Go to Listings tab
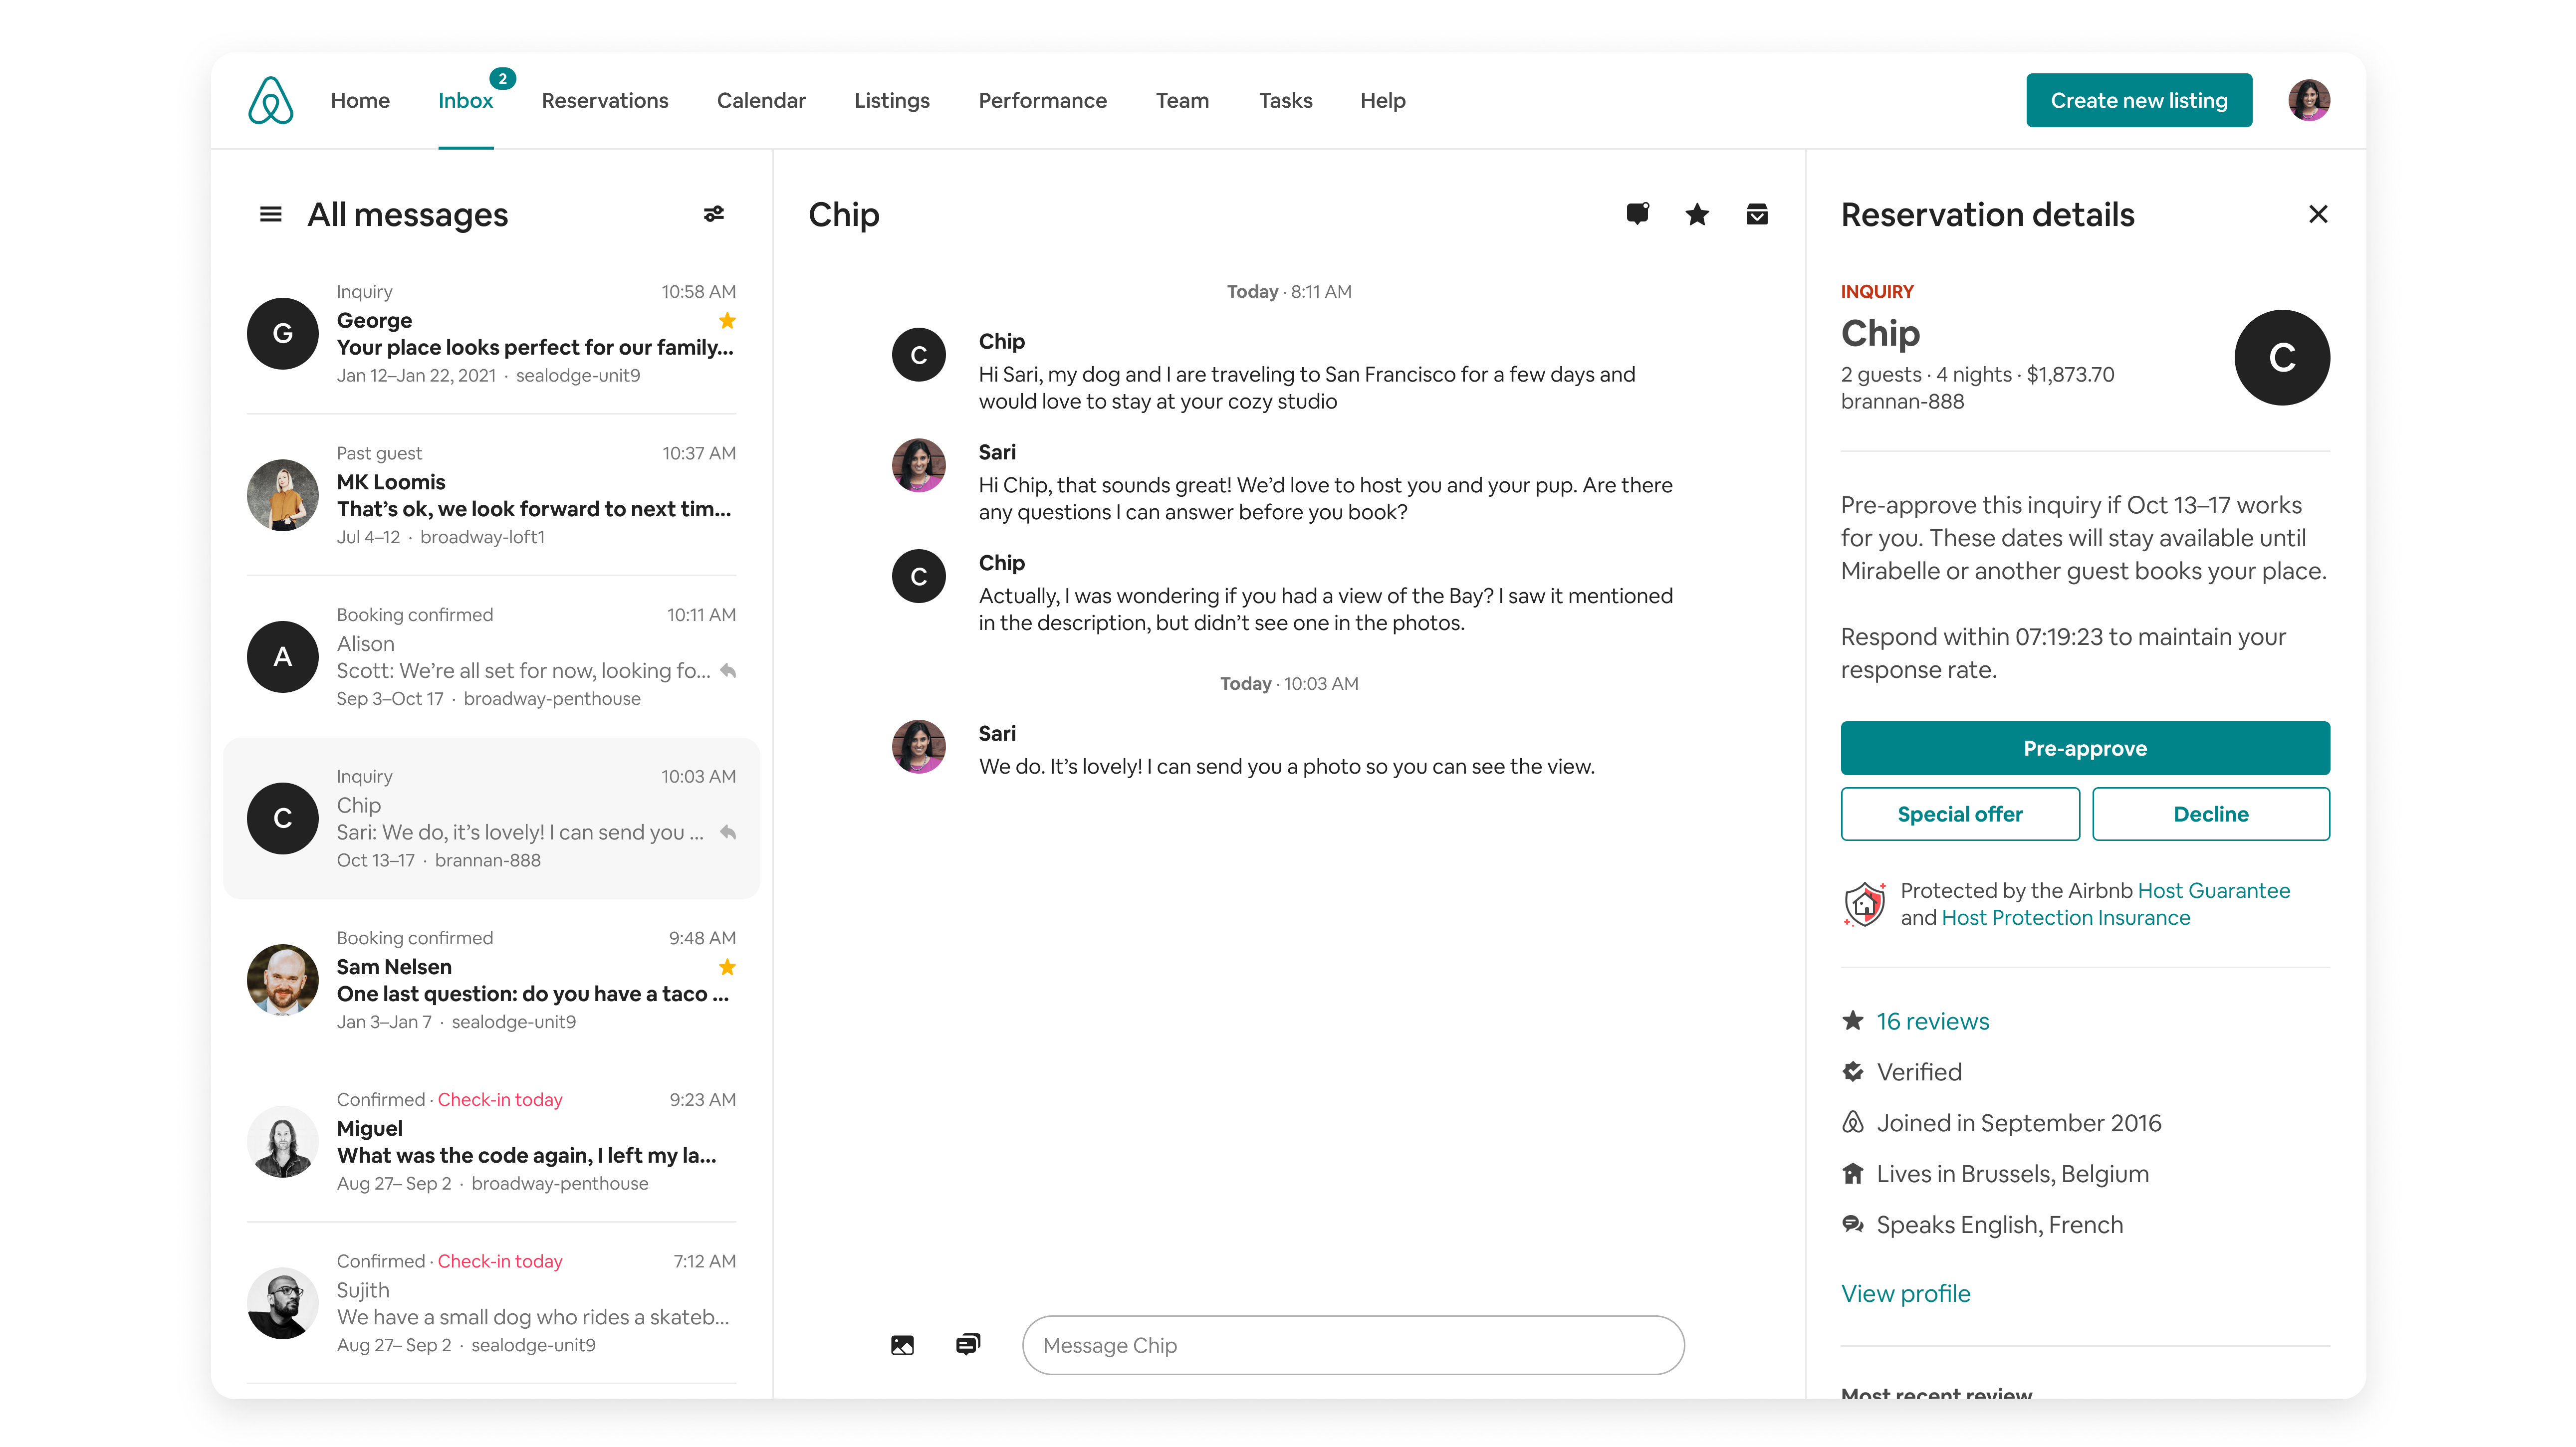Viewport: 2576px width, 1447px height. (x=892, y=100)
